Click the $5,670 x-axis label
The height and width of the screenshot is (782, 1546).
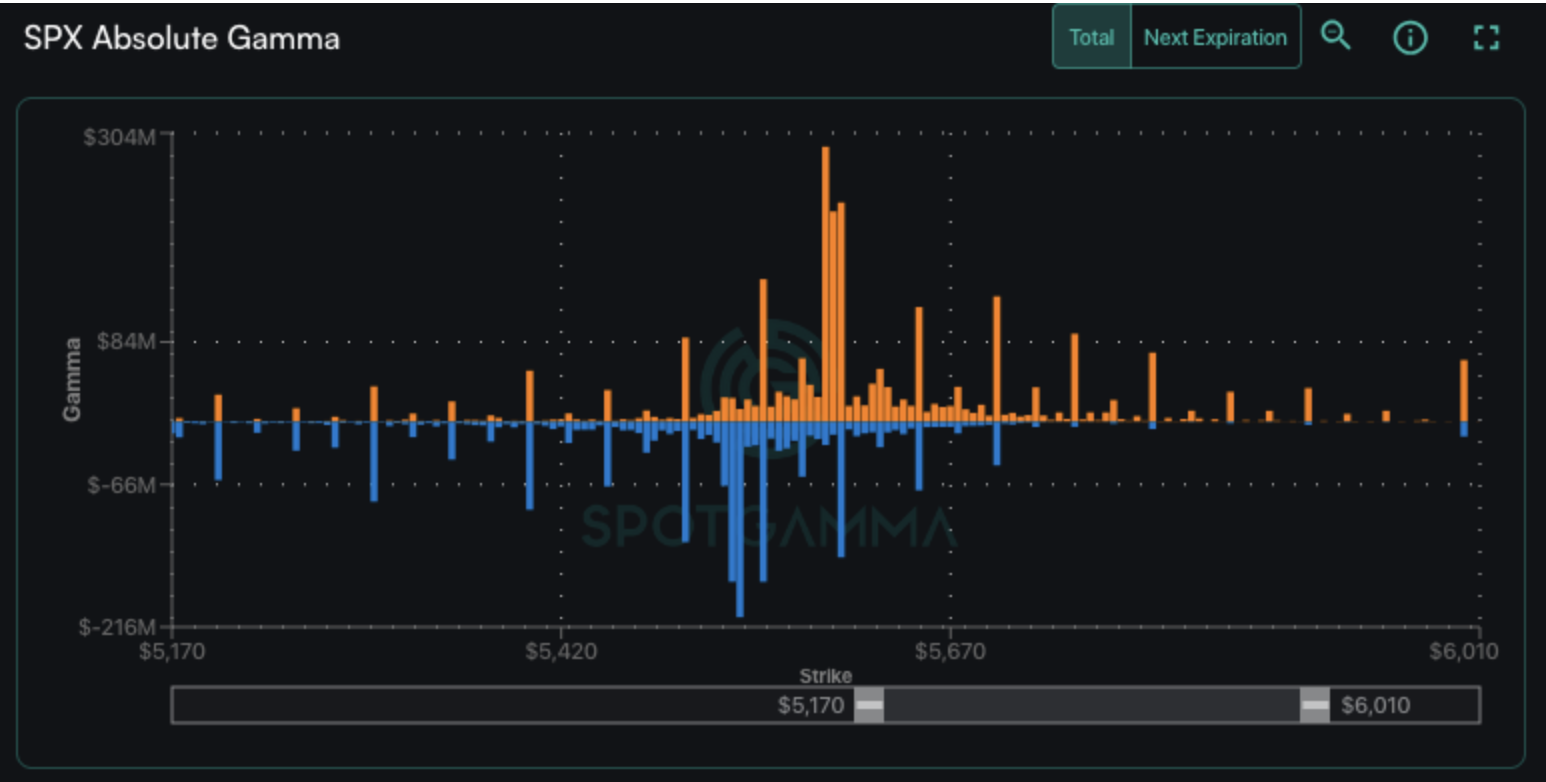pos(950,652)
